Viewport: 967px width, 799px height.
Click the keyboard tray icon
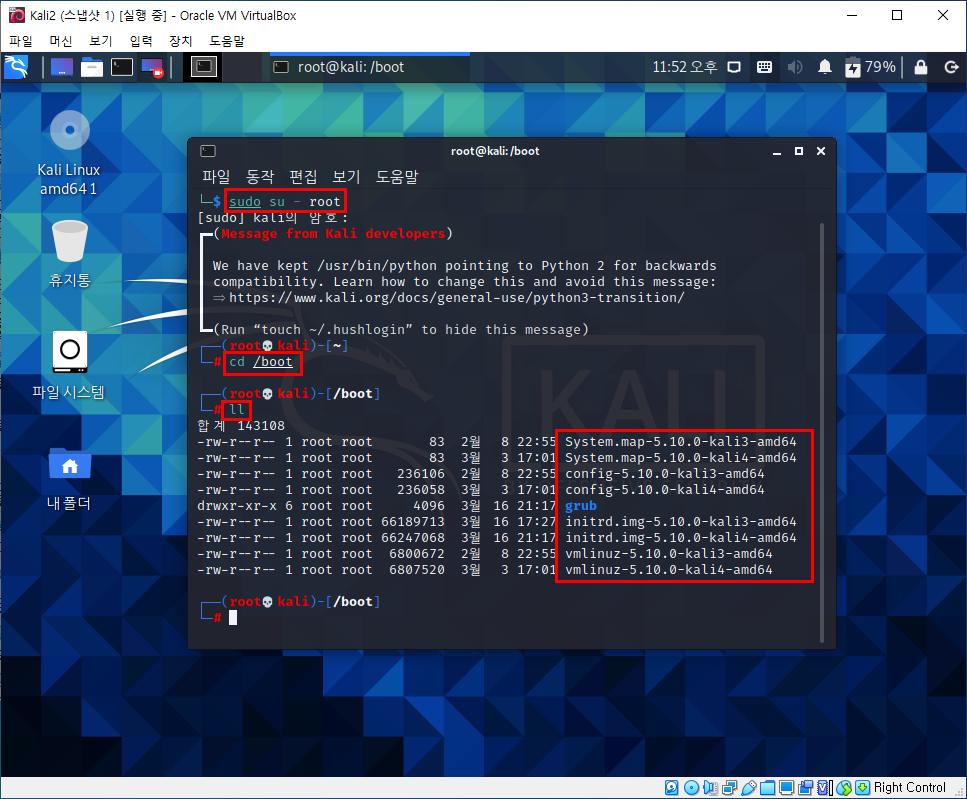point(764,67)
